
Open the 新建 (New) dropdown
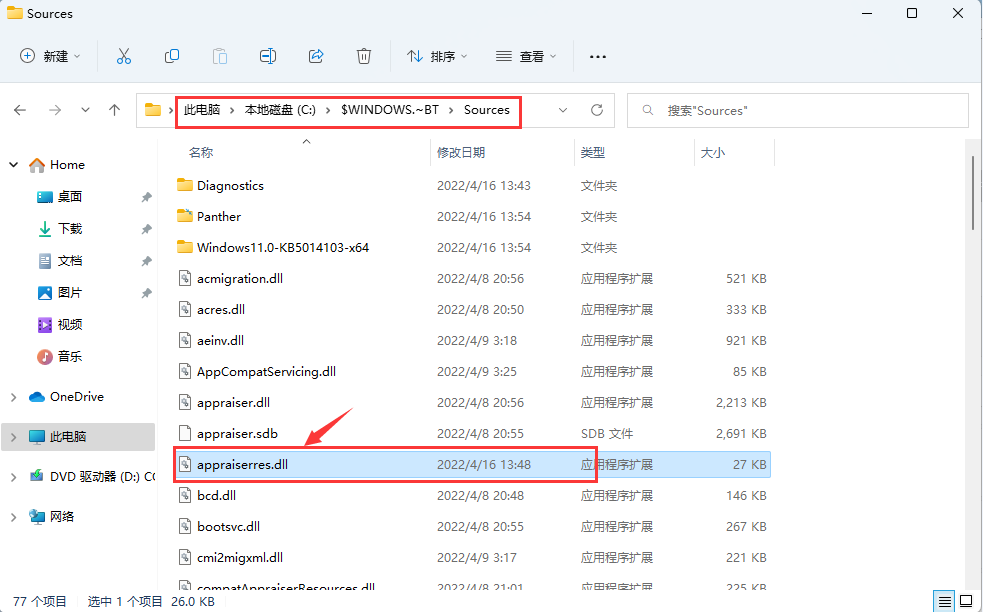click(x=50, y=56)
